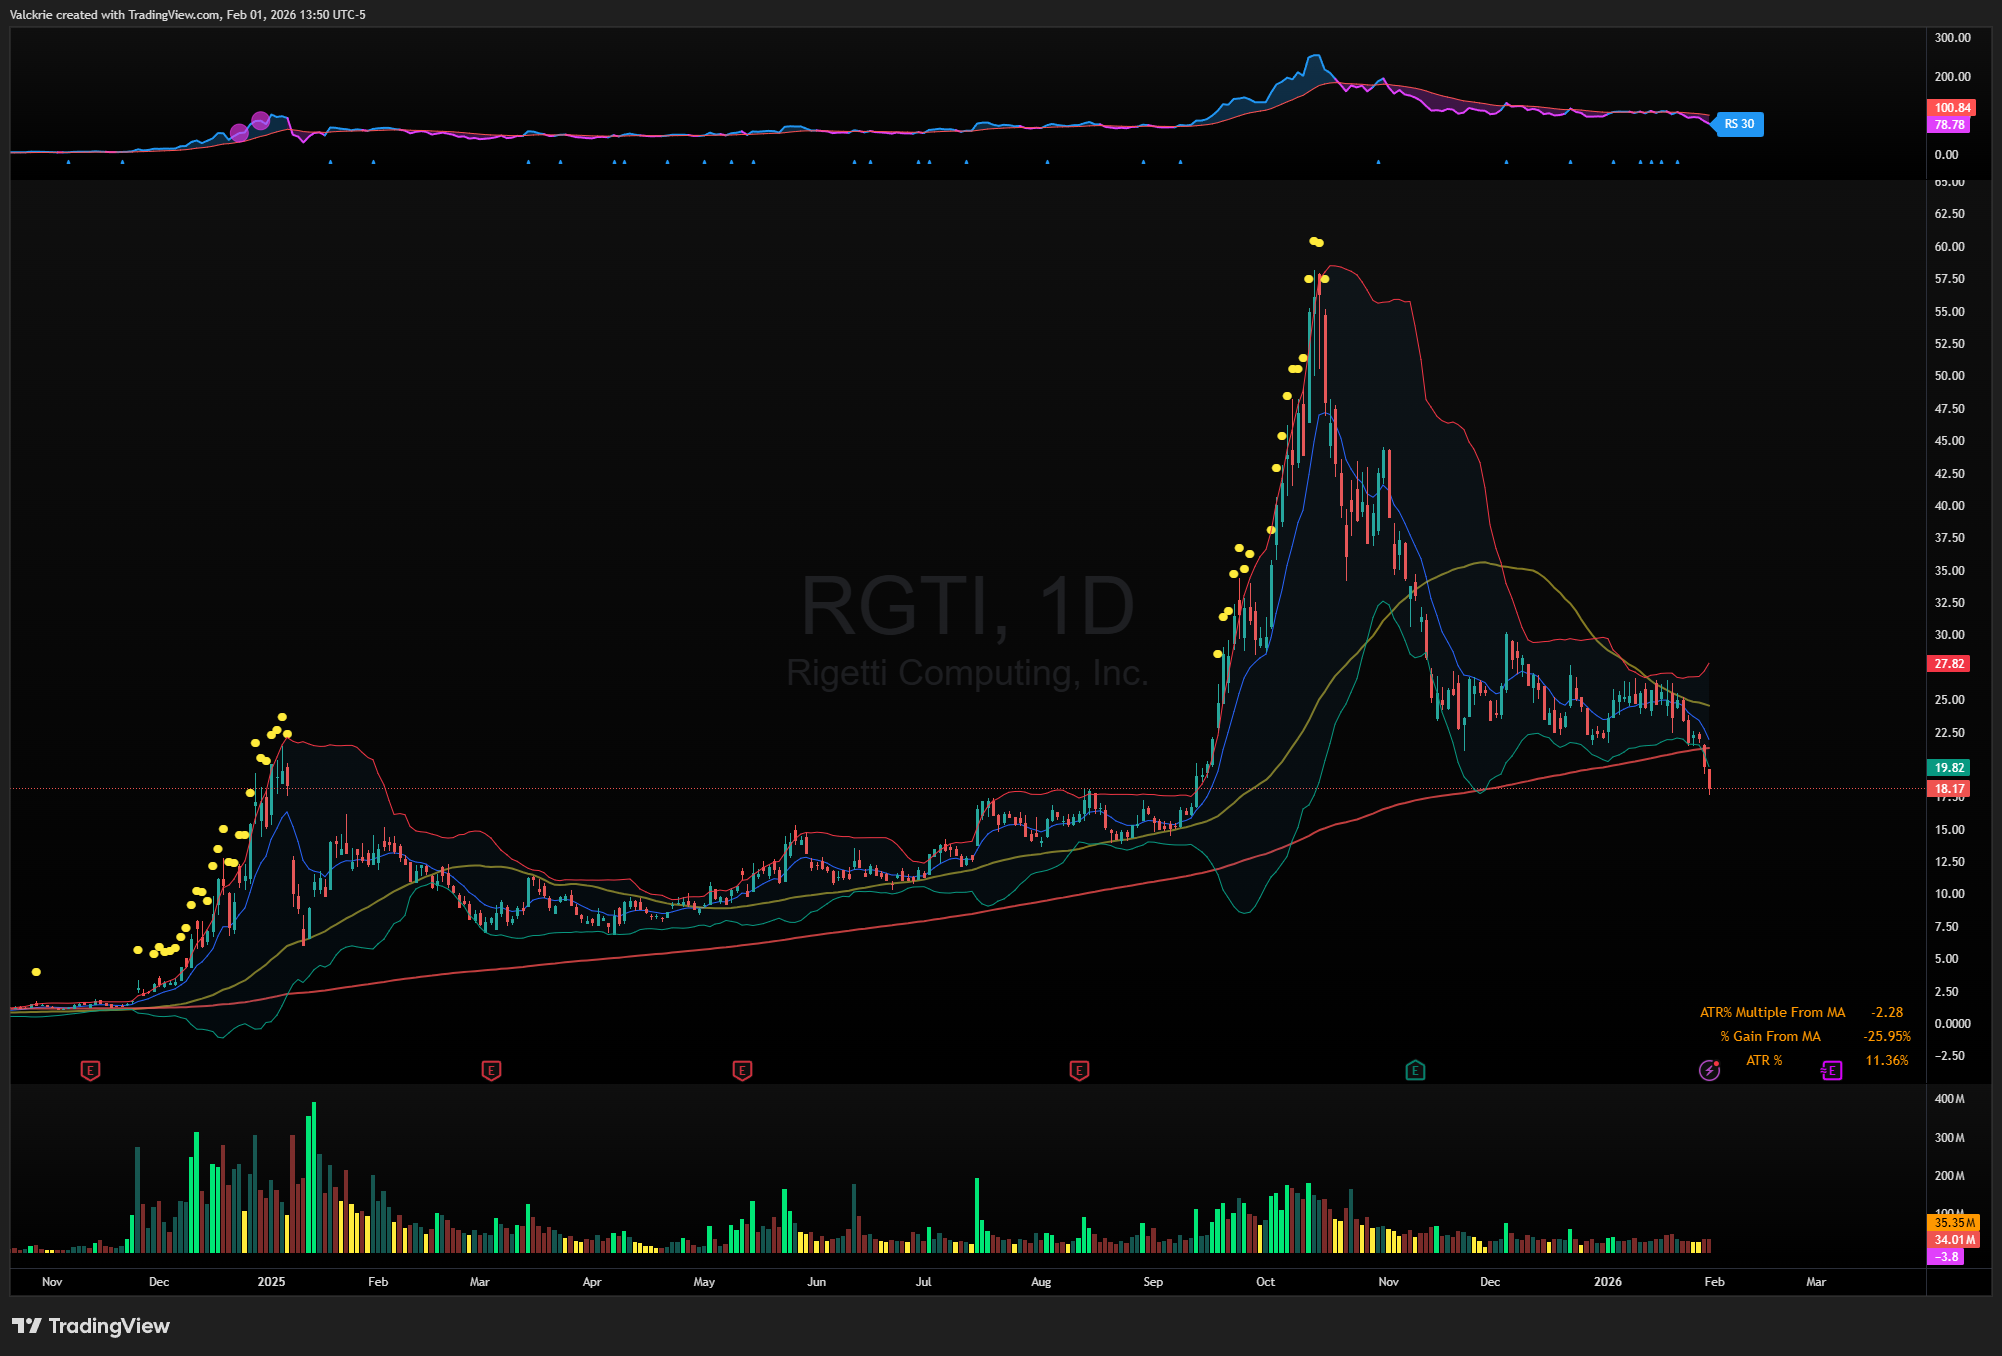Screen dimensions: 2002x1356
Task: Click the green earnings E marker
Action: coord(1415,1071)
